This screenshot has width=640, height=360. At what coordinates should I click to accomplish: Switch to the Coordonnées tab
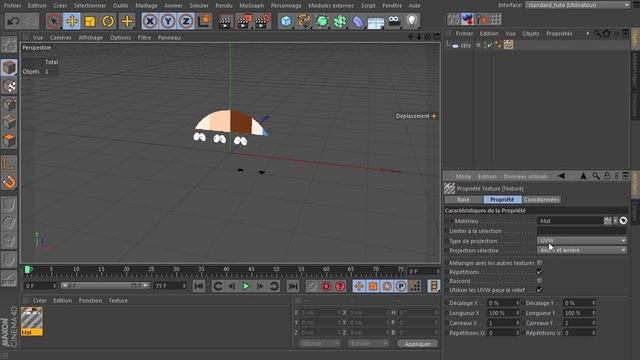click(x=541, y=200)
